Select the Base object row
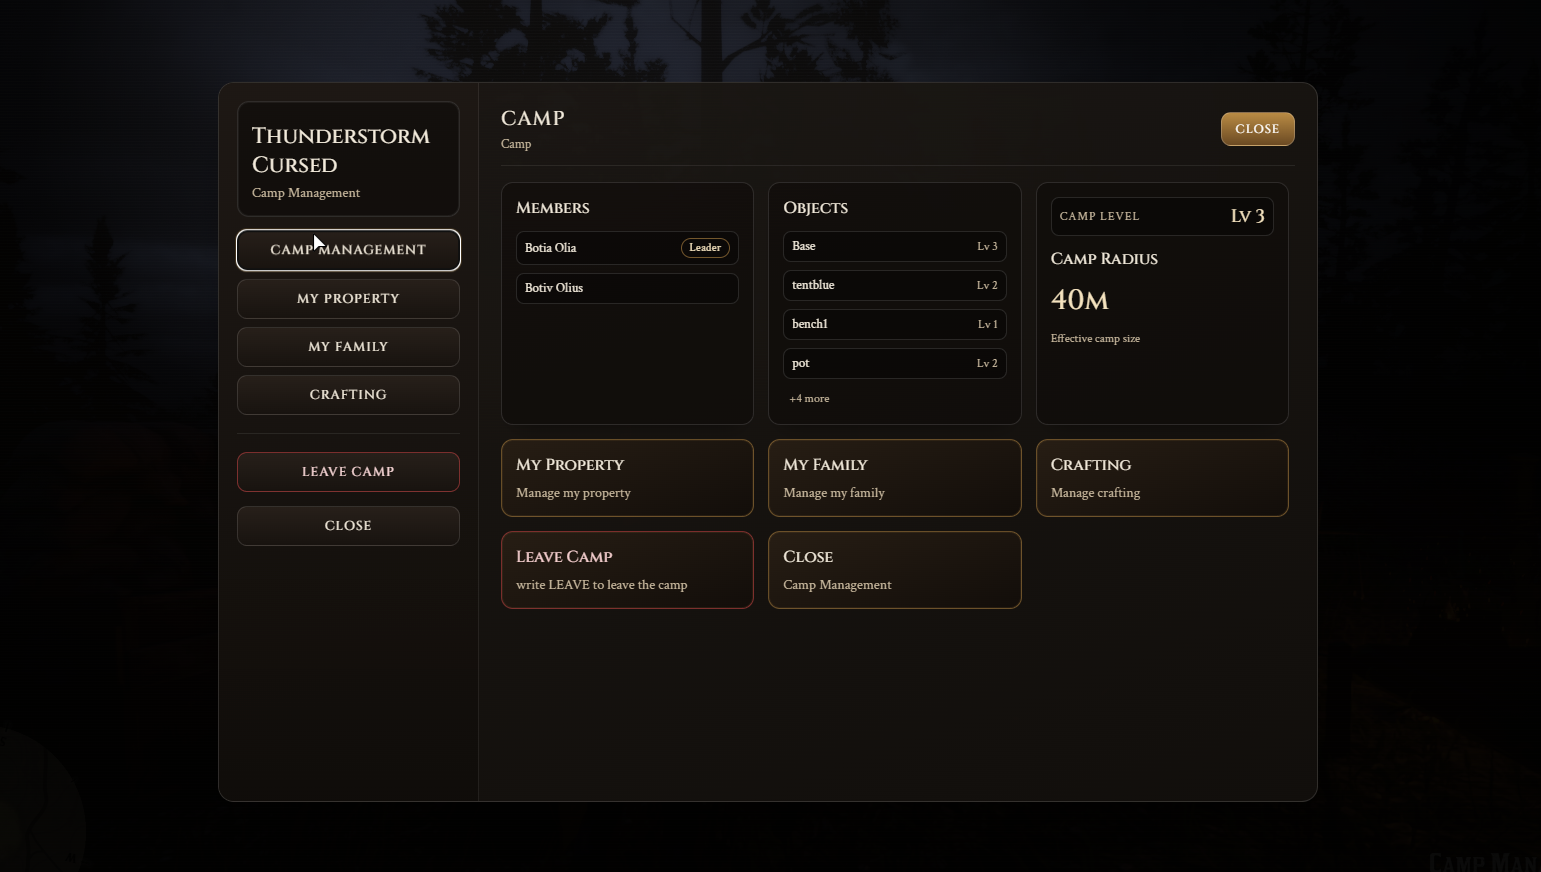 coord(894,246)
